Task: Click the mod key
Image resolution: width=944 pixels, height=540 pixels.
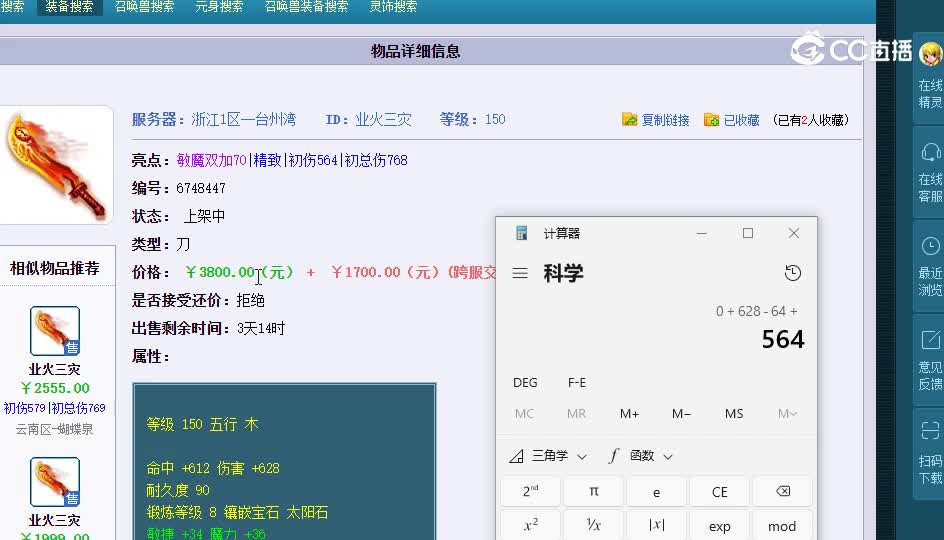Action: 783,526
